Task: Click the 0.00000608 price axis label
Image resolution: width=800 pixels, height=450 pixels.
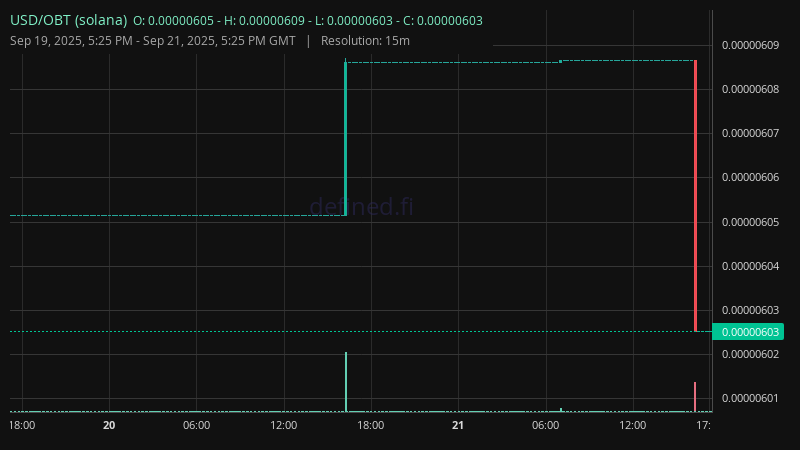Action: click(x=751, y=89)
